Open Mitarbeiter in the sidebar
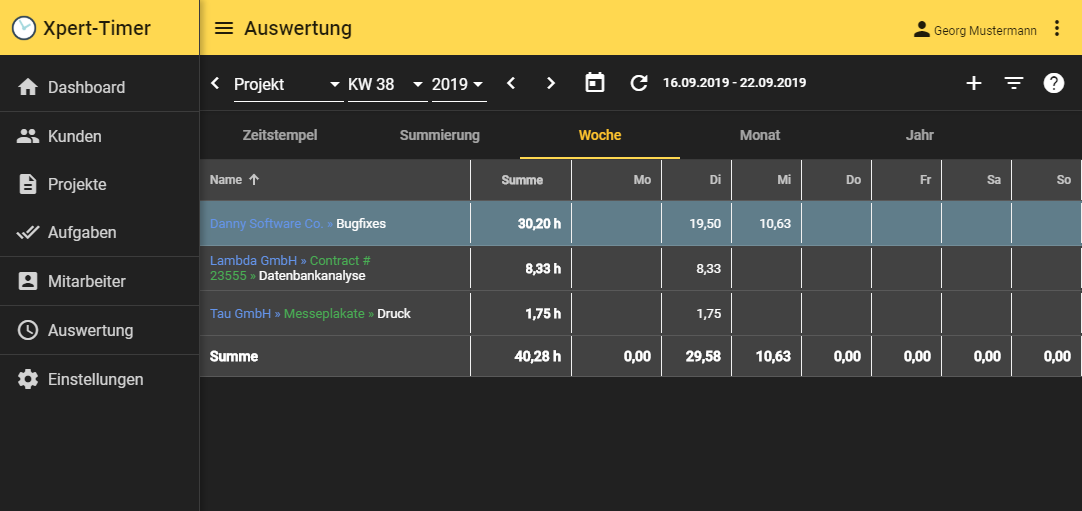The height and width of the screenshot is (511, 1082). (x=99, y=281)
